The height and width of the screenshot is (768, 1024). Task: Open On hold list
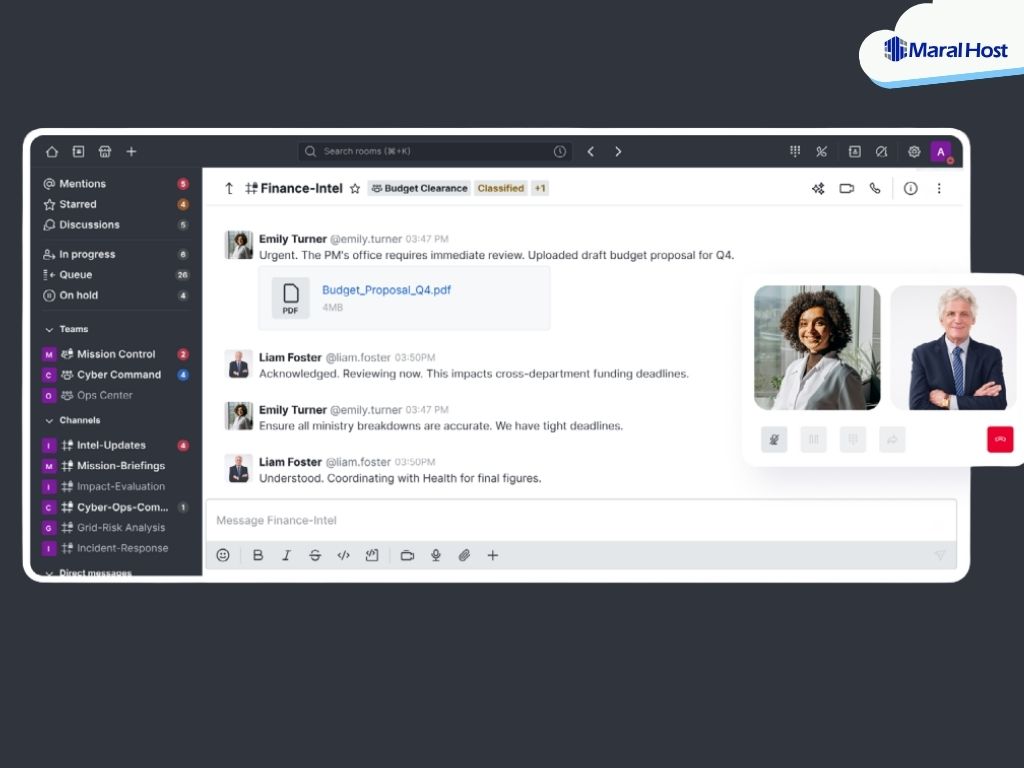coord(116,295)
